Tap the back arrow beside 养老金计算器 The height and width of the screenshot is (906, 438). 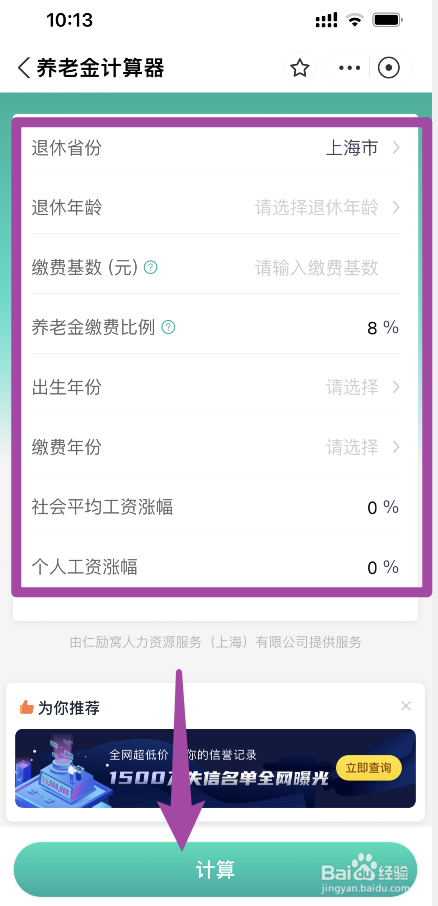pyautogui.click(x=23, y=68)
